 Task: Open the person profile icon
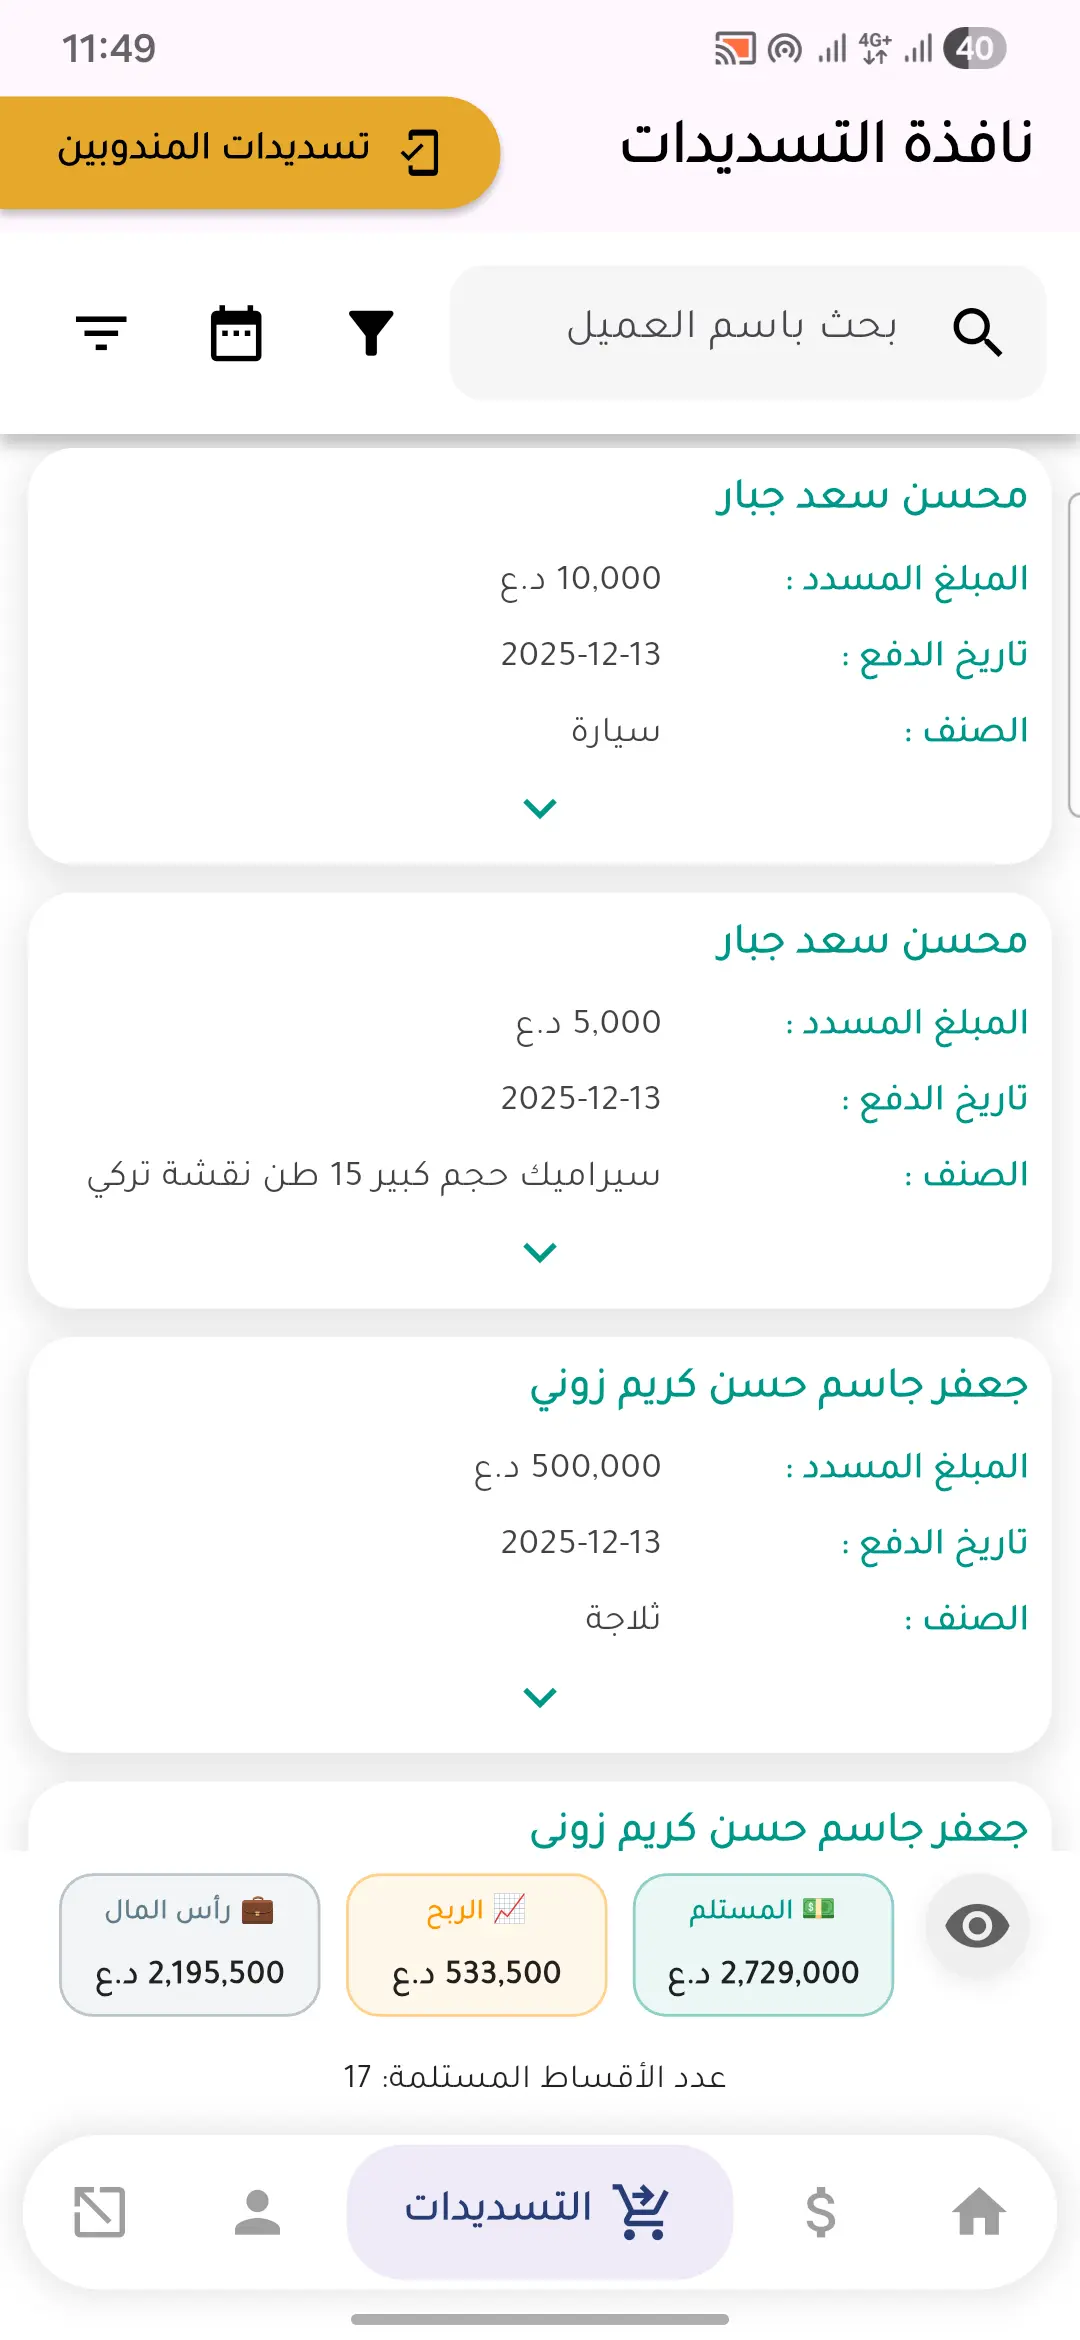[257, 2211]
